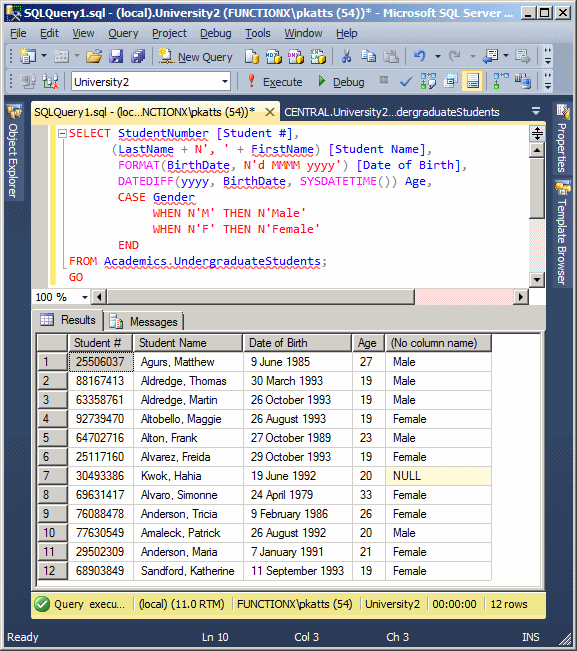Expand the active files tab list arrow
This screenshot has width=577, height=651.
(x=536, y=111)
